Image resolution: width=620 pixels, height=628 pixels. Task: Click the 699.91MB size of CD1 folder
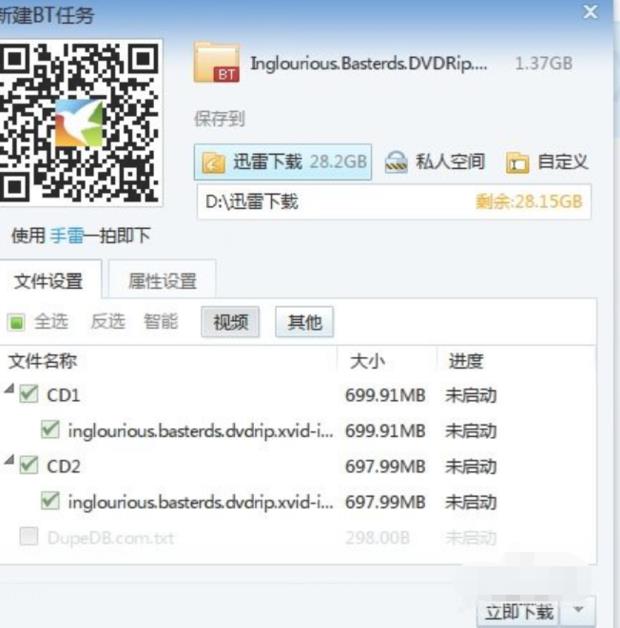[x=385, y=395]
